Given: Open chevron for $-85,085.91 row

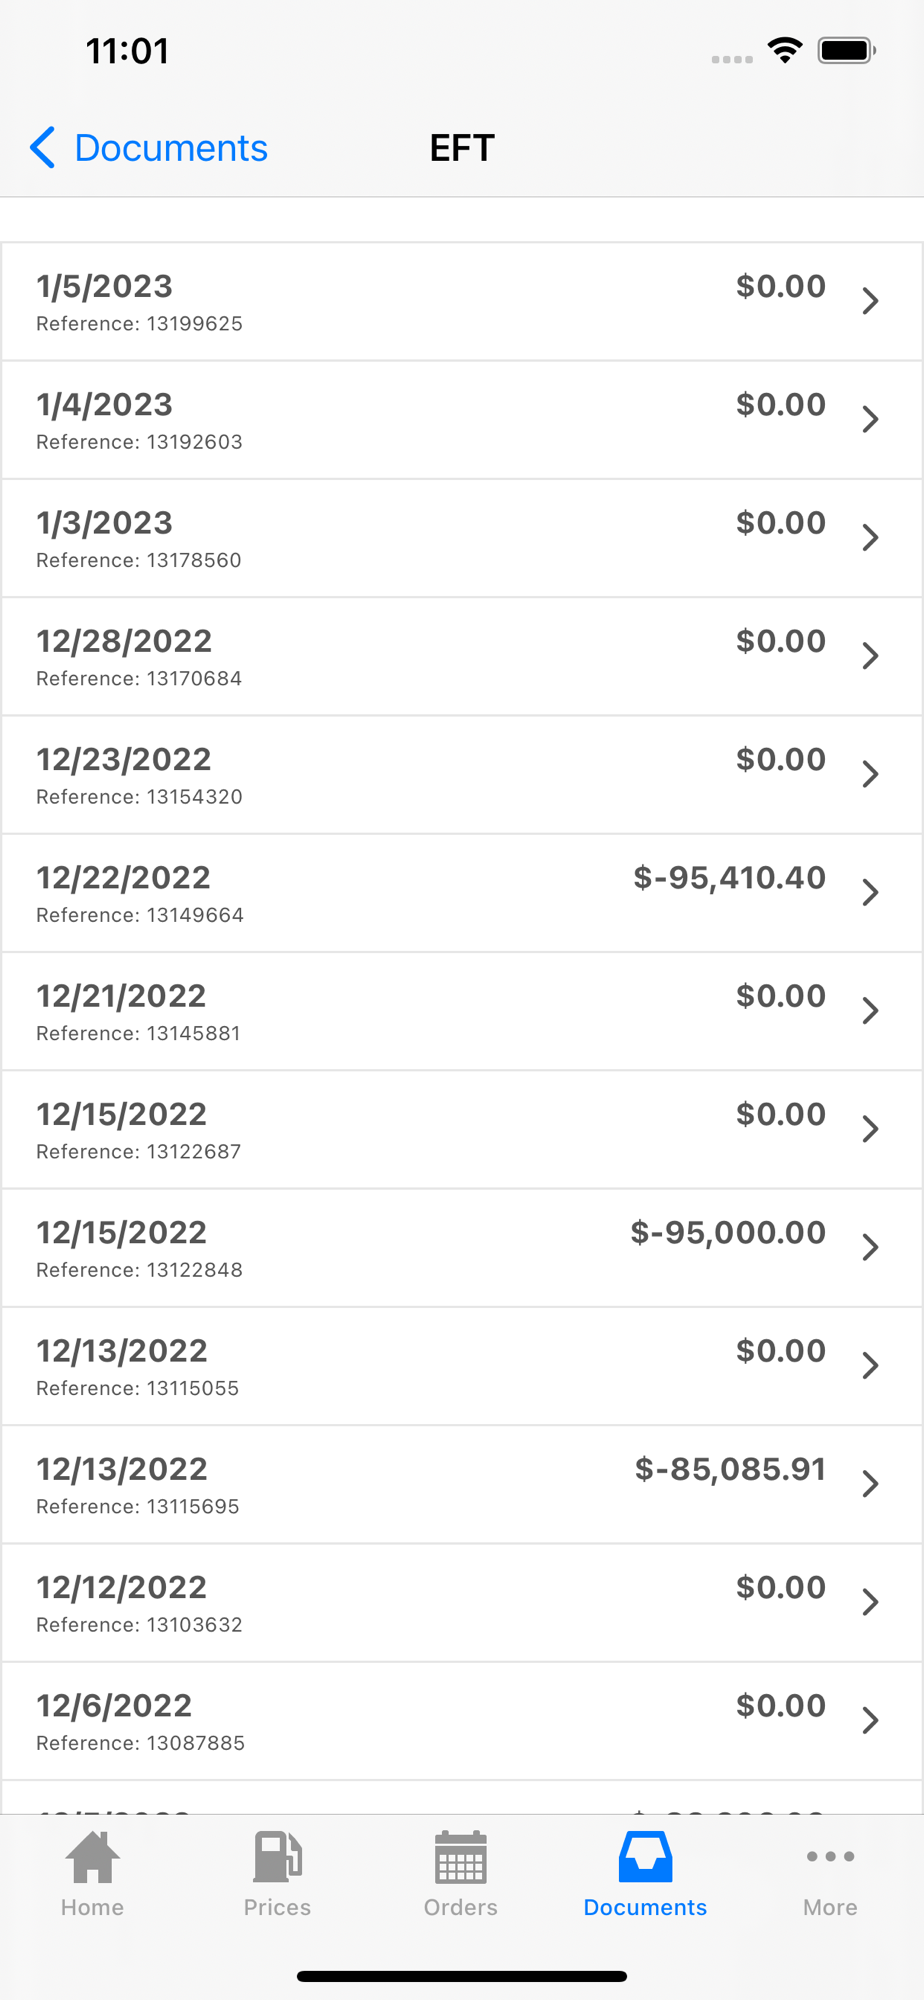Looking at the screenshot, I should tap(870, 1483).
